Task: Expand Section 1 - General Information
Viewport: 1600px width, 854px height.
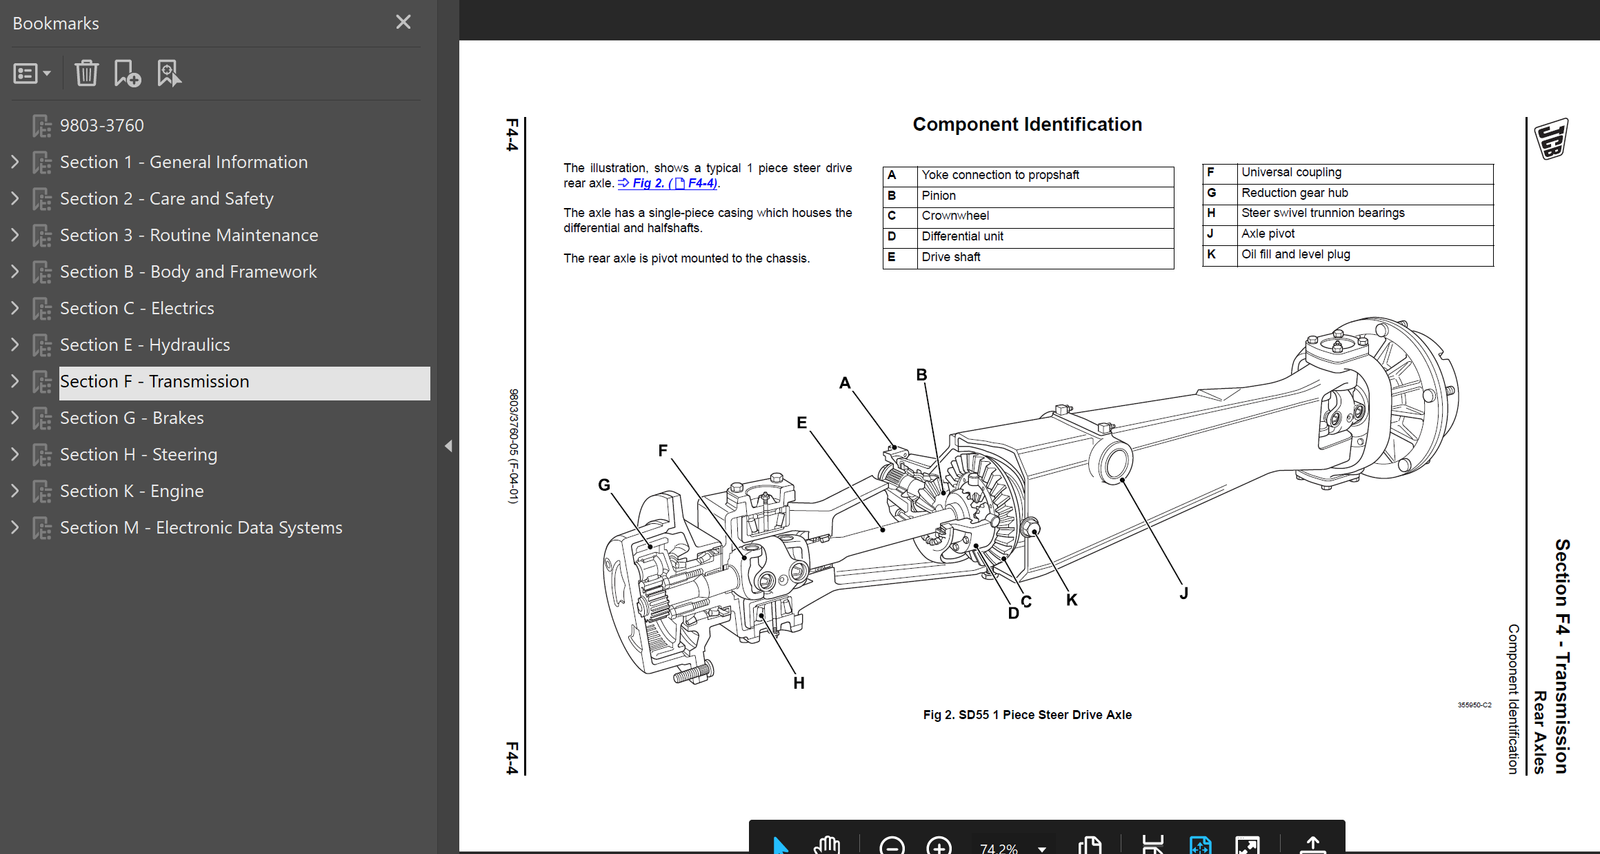Action: [x=15, y=161]
